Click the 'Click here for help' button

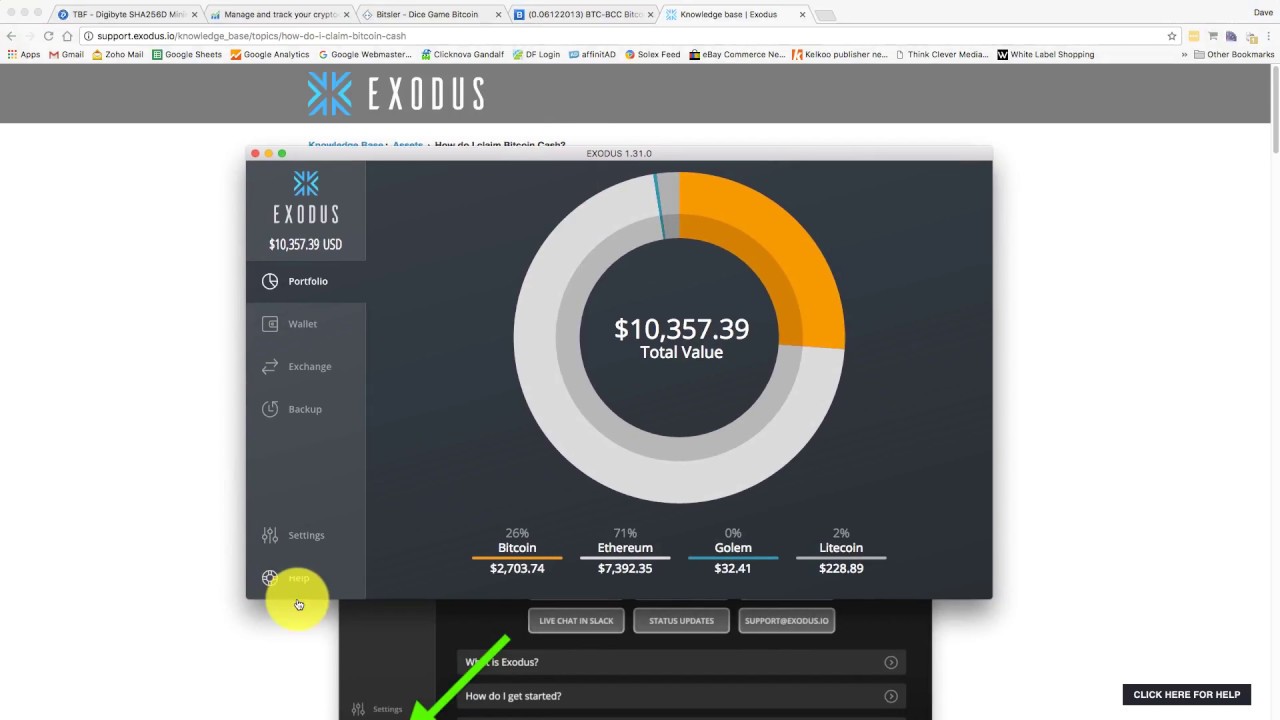coord(1186,695)
